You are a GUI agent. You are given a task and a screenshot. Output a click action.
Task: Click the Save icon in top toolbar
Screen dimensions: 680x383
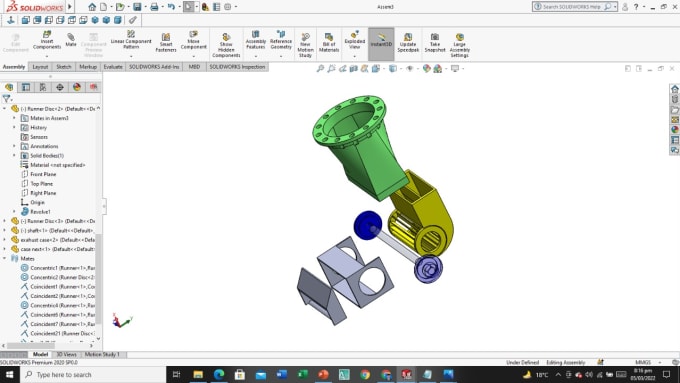[137, 7]
